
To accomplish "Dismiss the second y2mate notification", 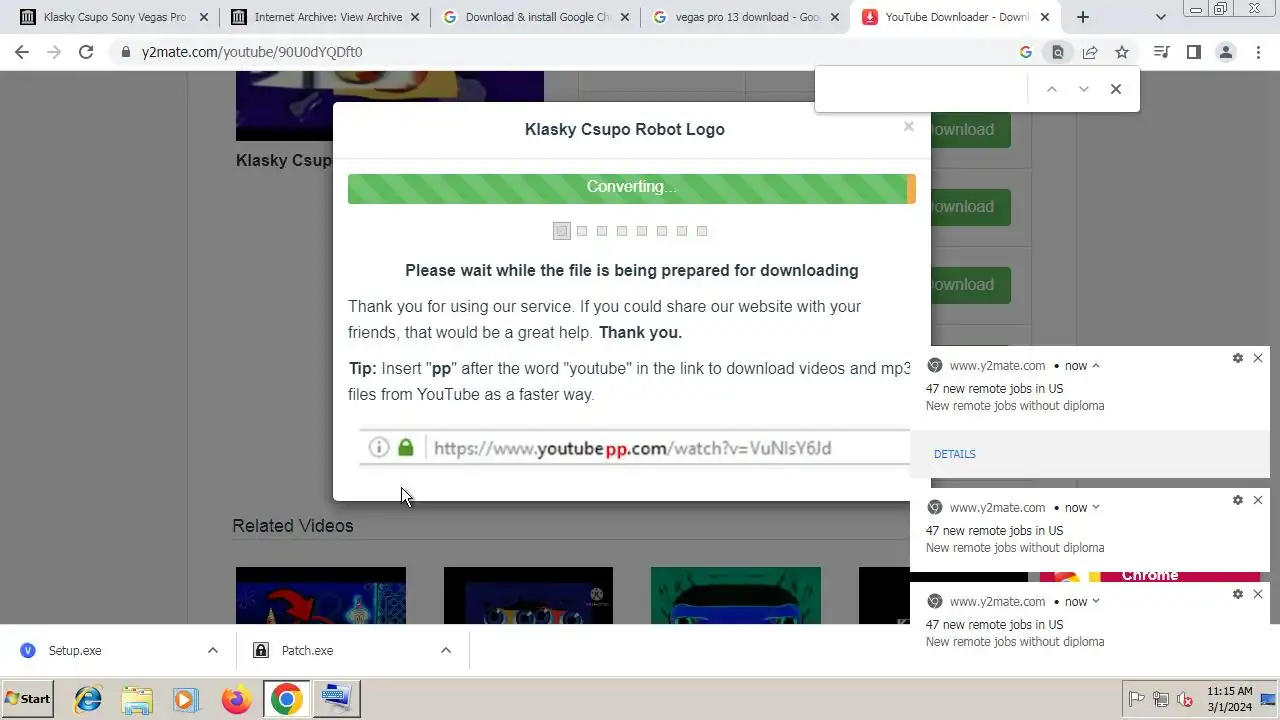I will point(1258,500).
